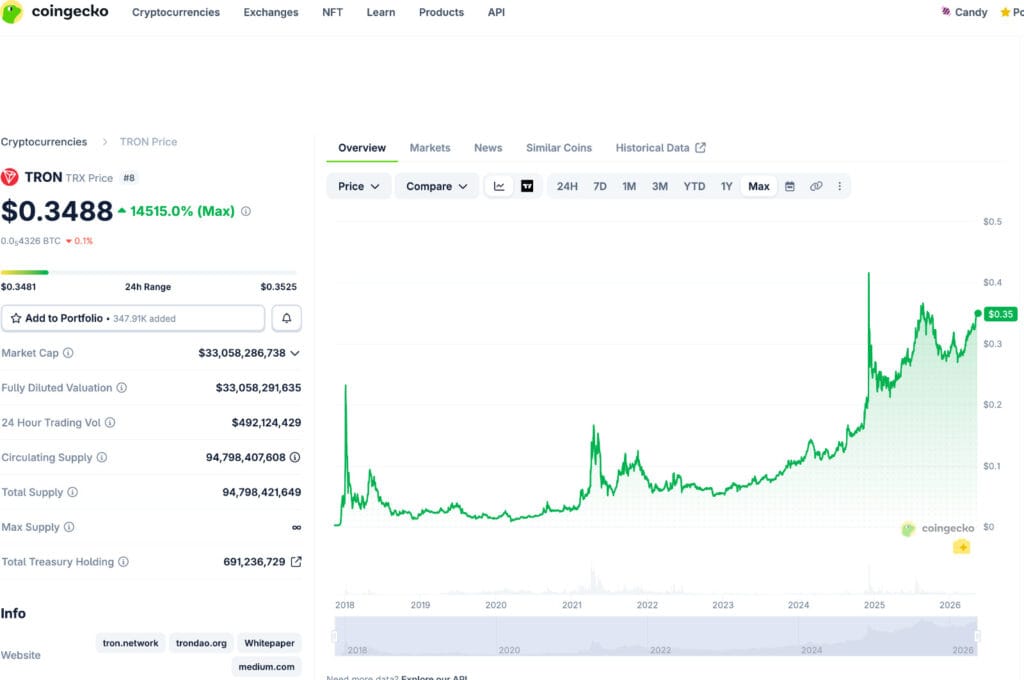Open Total Treasury Holding info icon
The image size is (1024, 680).
[x=123, y=562]
